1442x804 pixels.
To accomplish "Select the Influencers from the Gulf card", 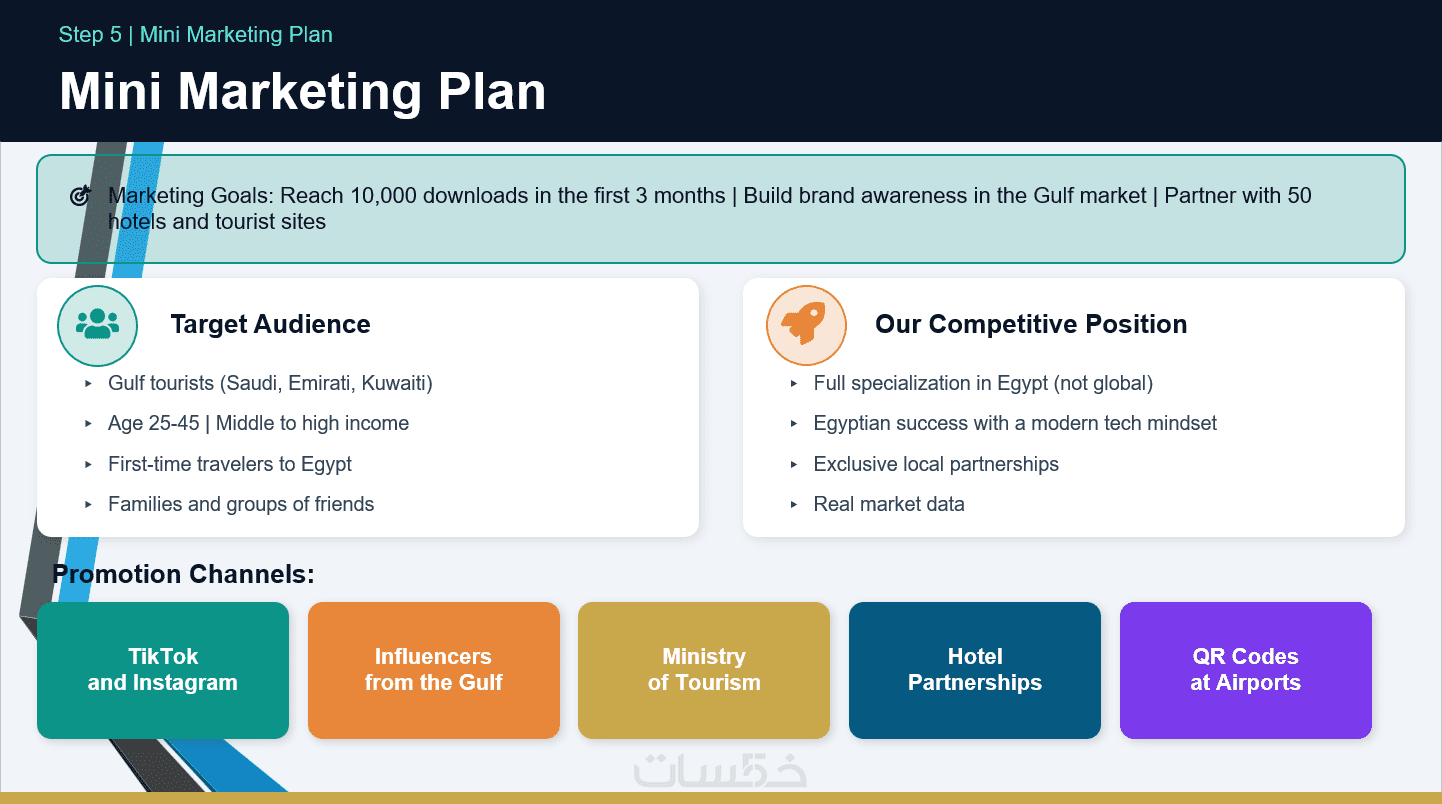I will point(434,670).
